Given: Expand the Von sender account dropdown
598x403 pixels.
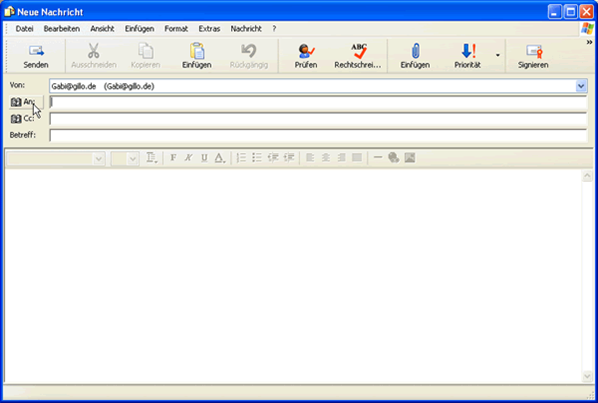Looking at the screenshot, I should [581, 86].
